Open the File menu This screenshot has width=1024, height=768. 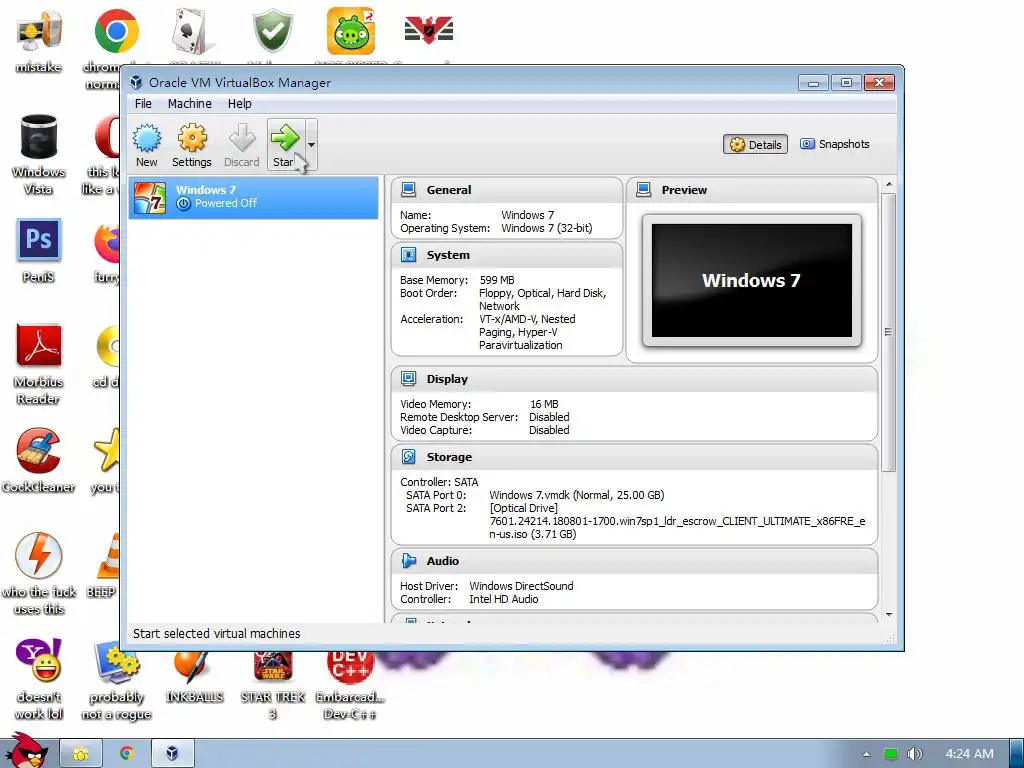coord(143,103)
